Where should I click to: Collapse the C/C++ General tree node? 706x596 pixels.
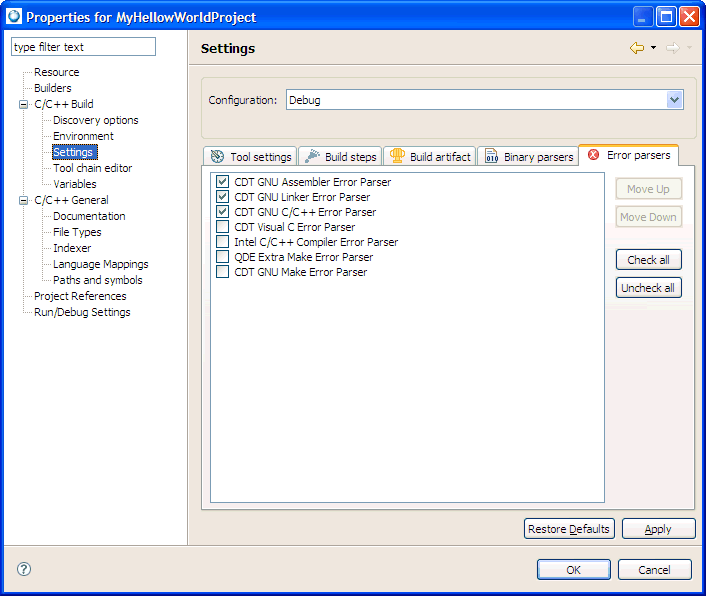point(24,200)
